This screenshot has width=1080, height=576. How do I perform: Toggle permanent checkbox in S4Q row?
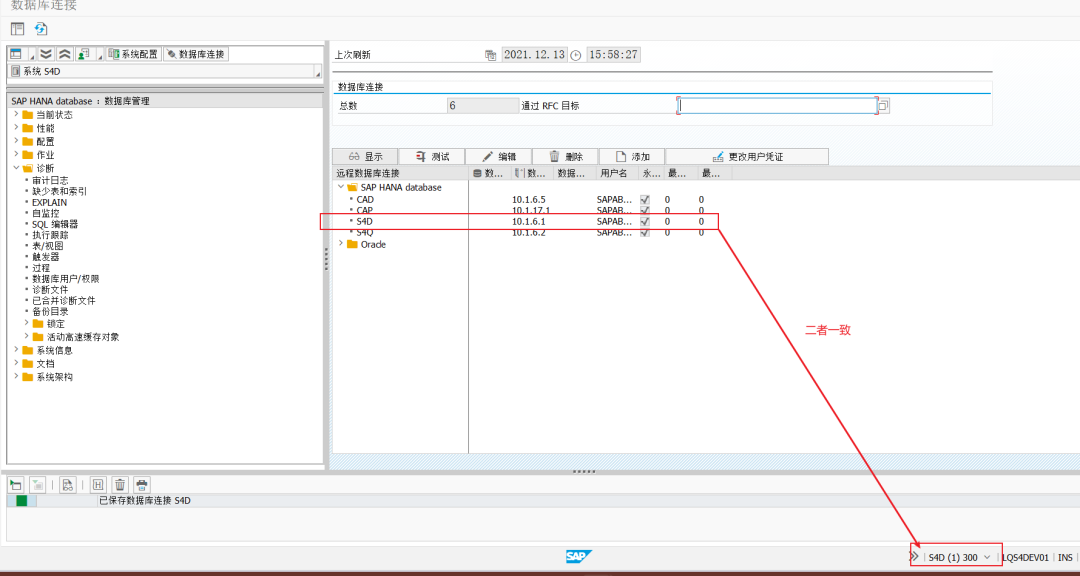pyautogui.click(x=645, y=233)
